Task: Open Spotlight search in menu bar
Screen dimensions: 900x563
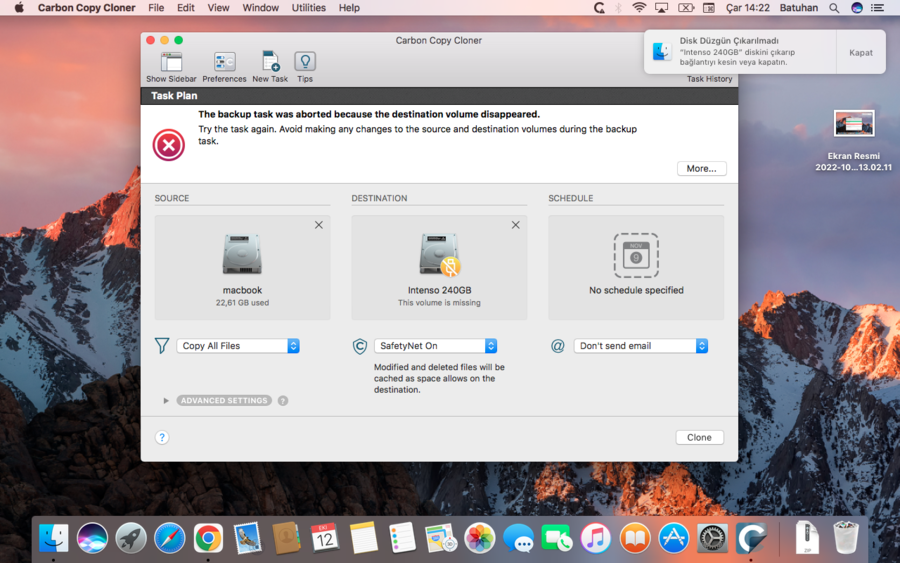Action: [x=834, y=8]
